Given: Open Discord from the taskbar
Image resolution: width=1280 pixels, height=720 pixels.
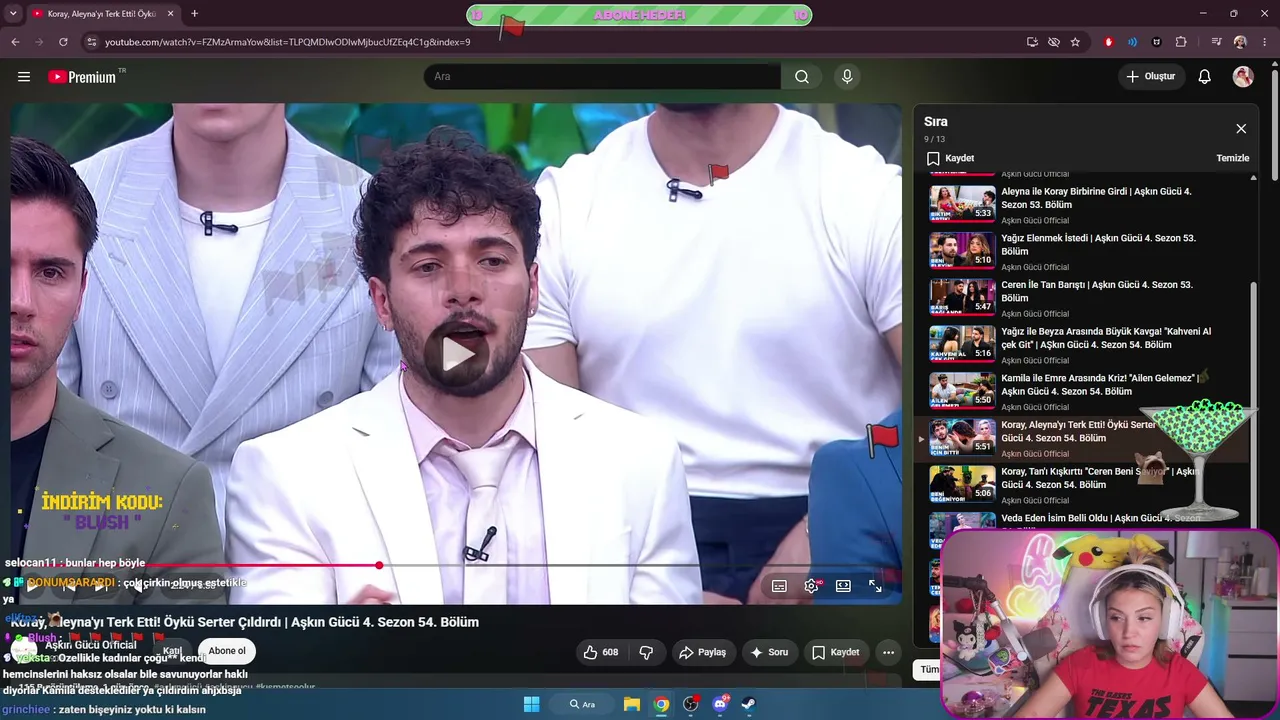Looking at the screenshot, I should [720, 704].
